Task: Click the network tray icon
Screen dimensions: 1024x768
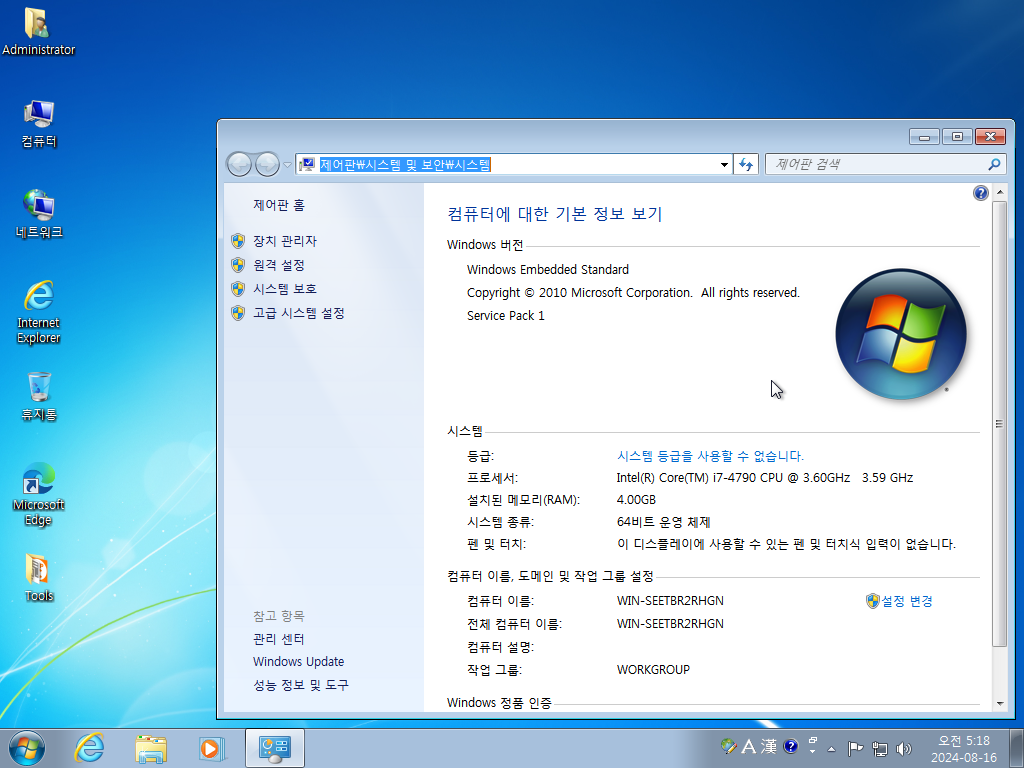Action: [880, 748]
